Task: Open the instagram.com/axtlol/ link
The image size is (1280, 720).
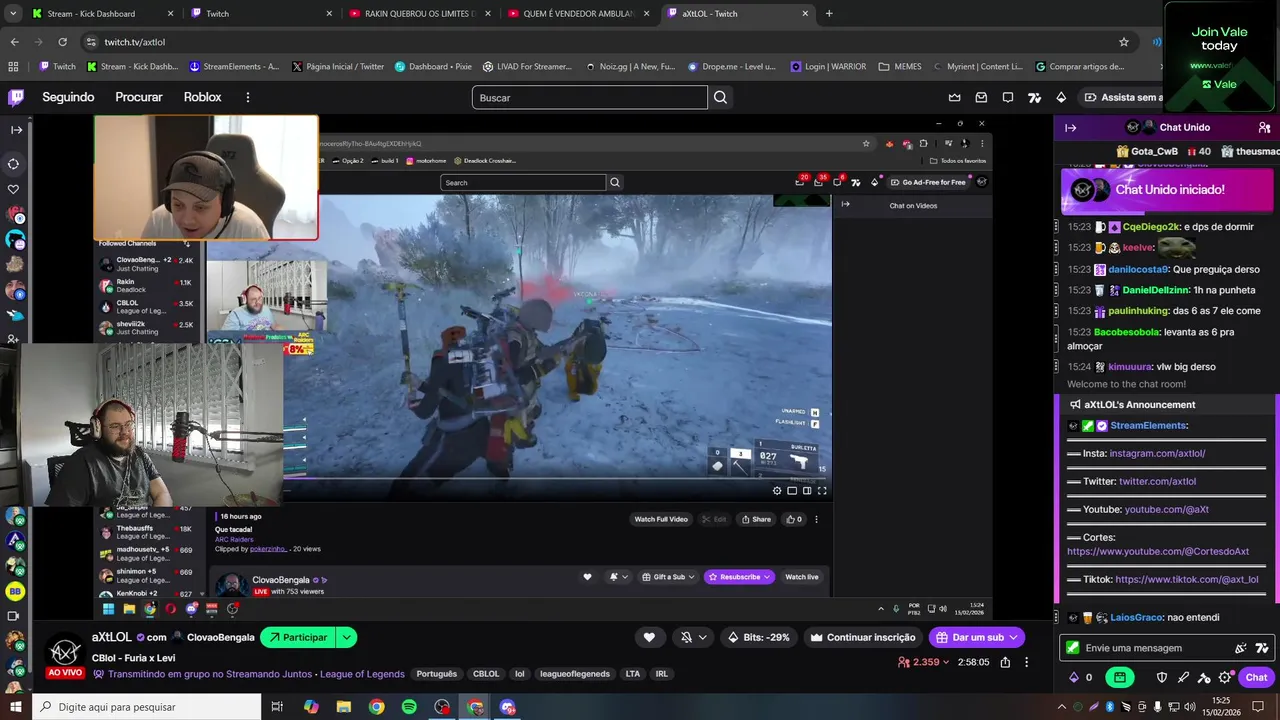Action: click(1157, 453)
